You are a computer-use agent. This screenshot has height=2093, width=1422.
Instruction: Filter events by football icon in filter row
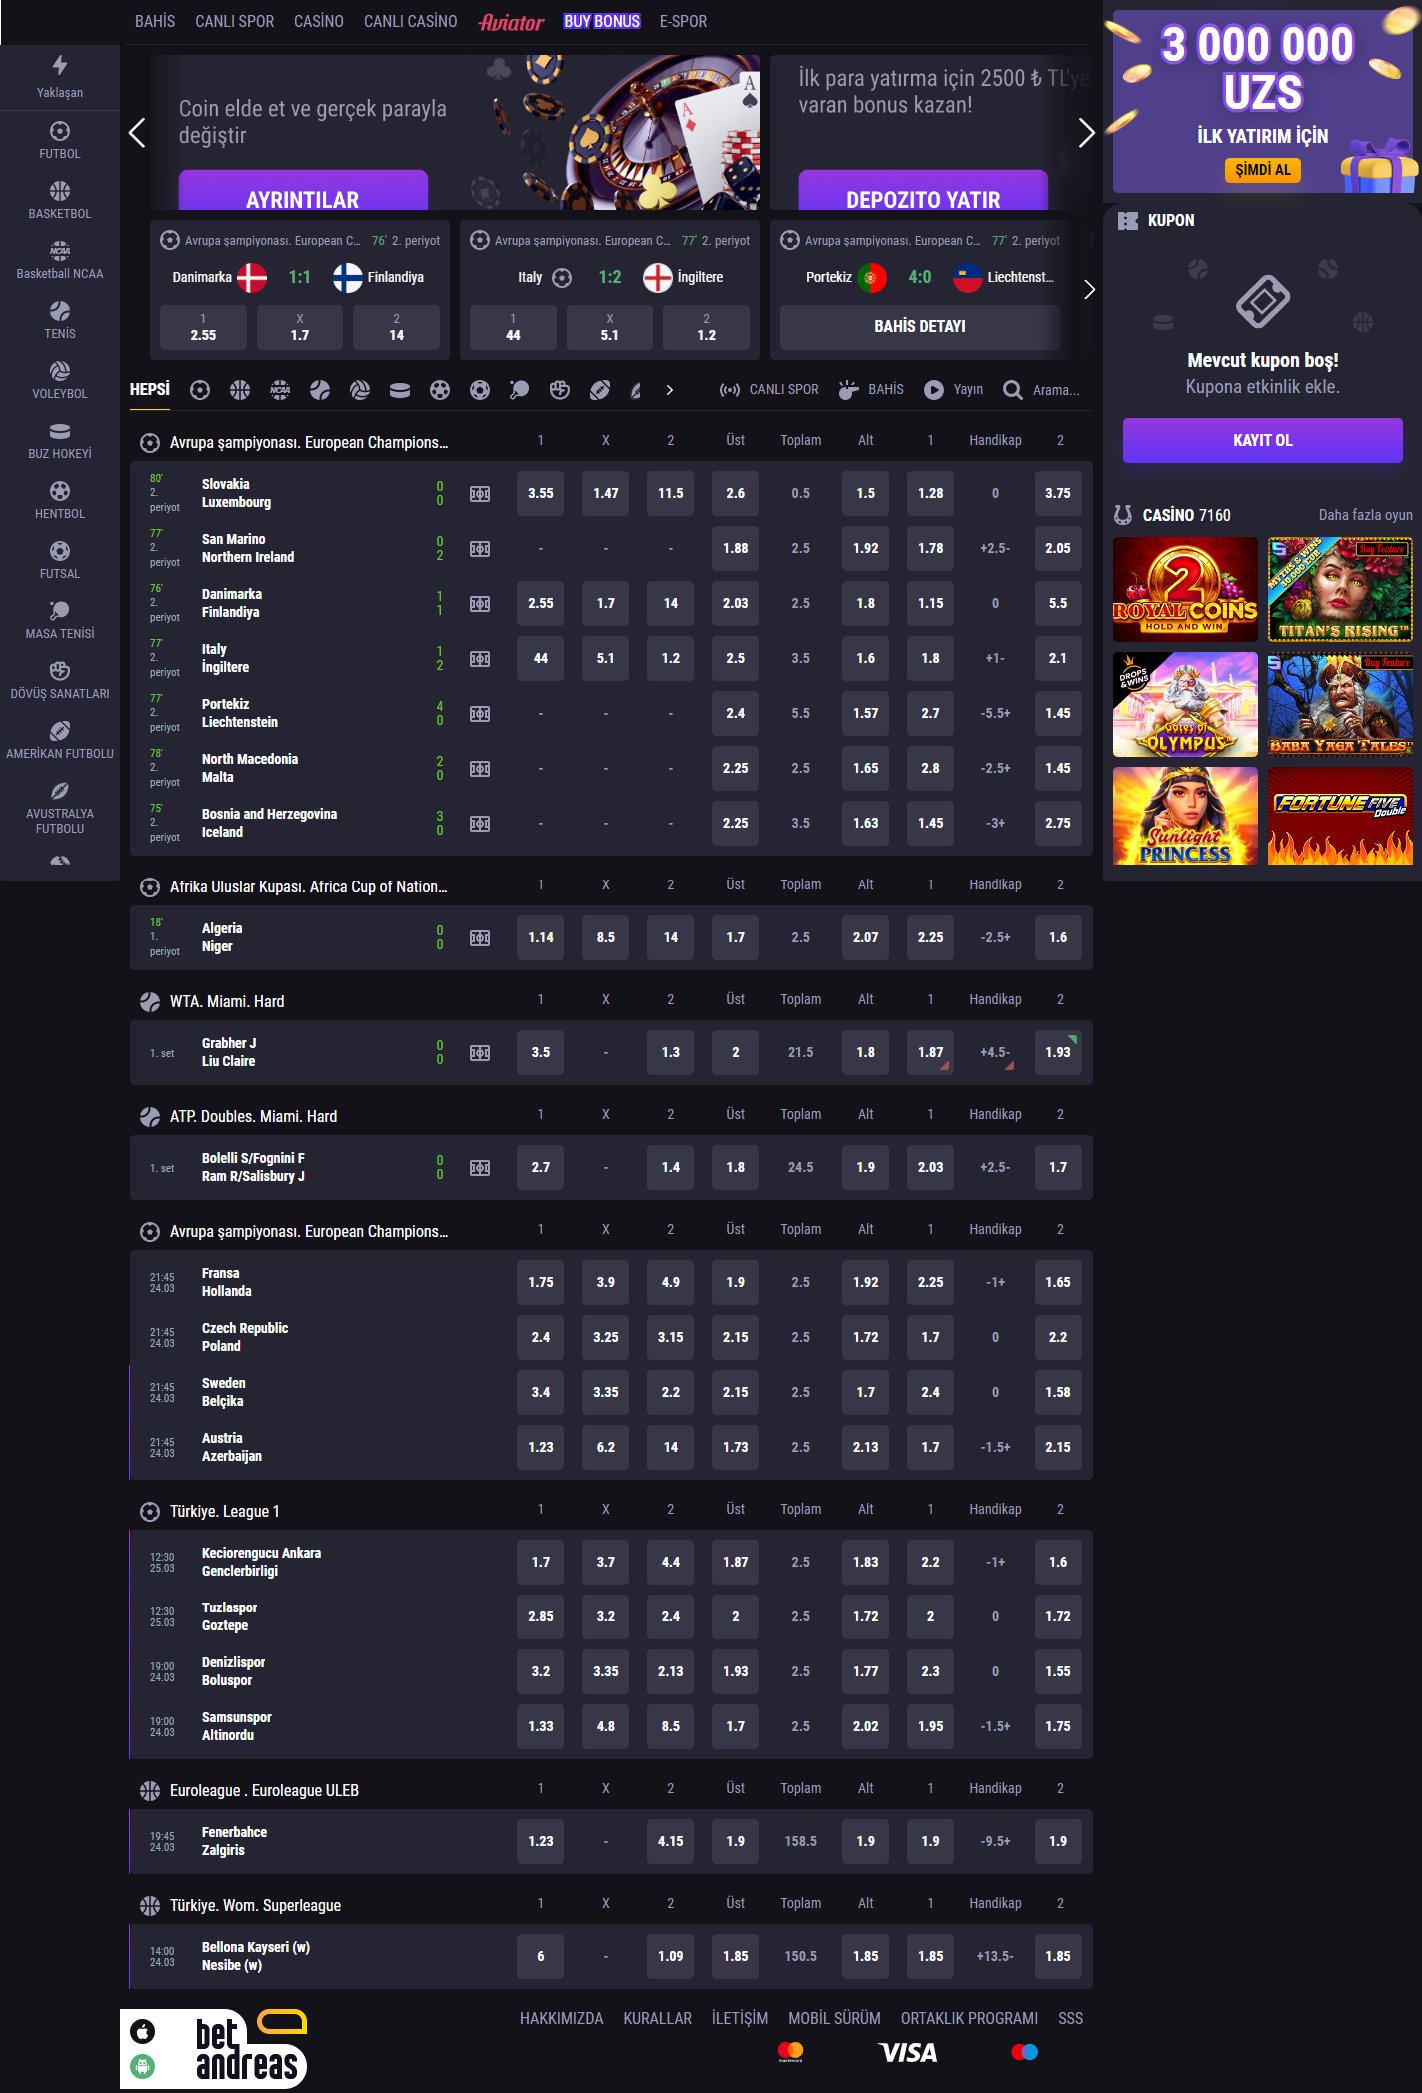click(x=200, y=390)
